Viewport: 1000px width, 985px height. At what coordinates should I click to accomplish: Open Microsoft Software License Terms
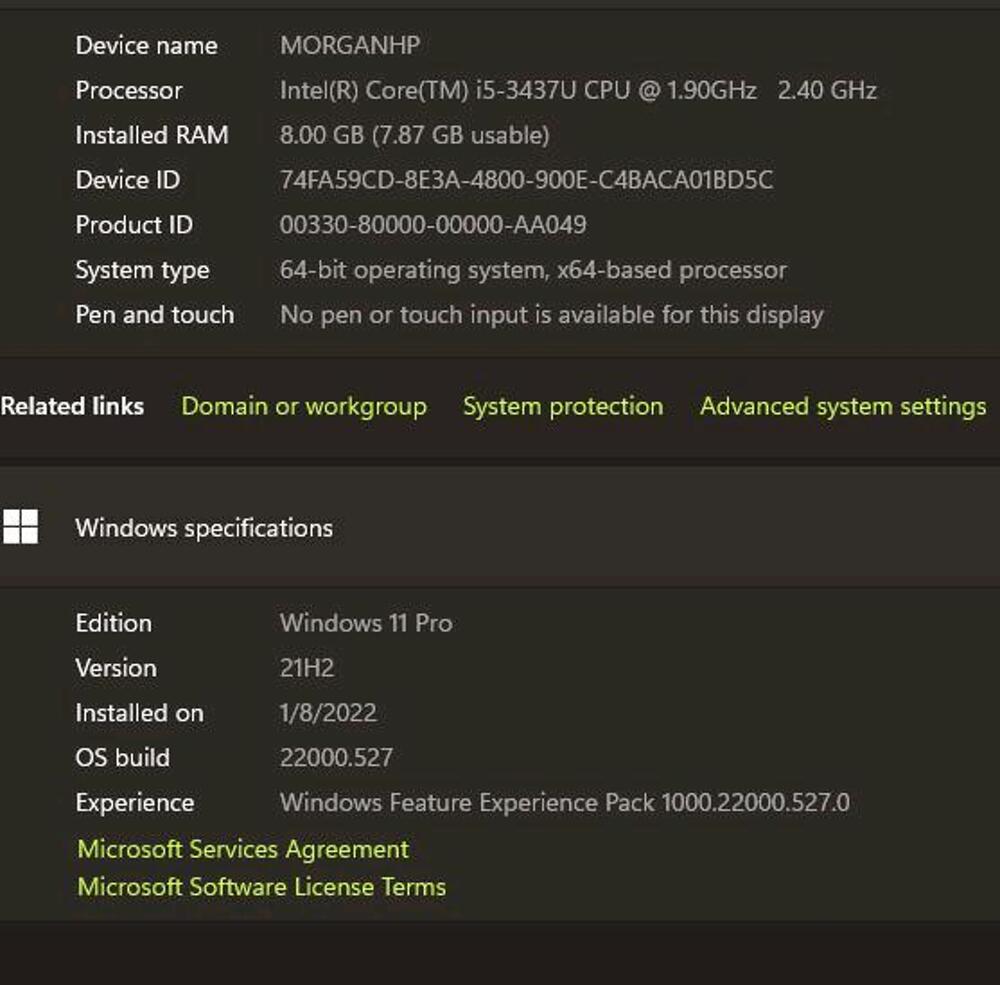[x=261, y=887]
